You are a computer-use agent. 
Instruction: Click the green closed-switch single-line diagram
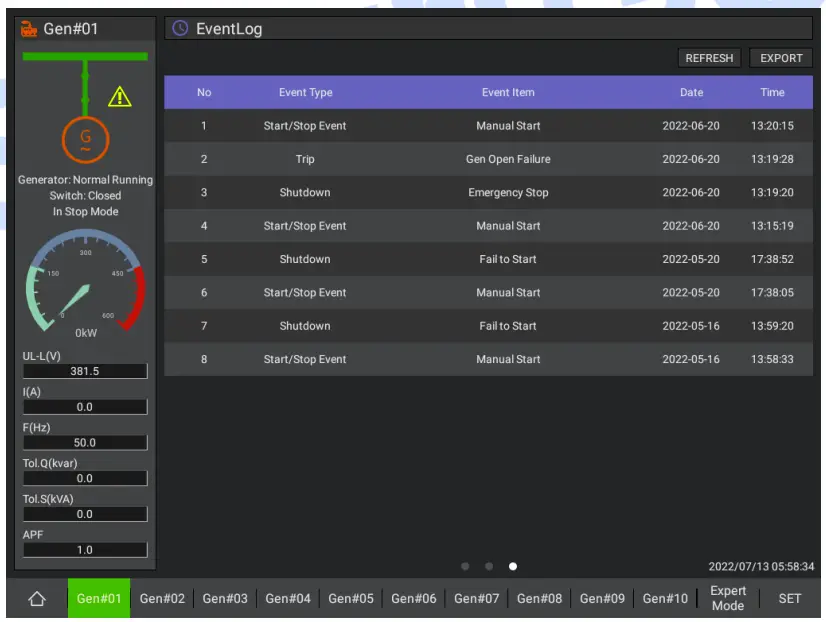click(84, 80)
